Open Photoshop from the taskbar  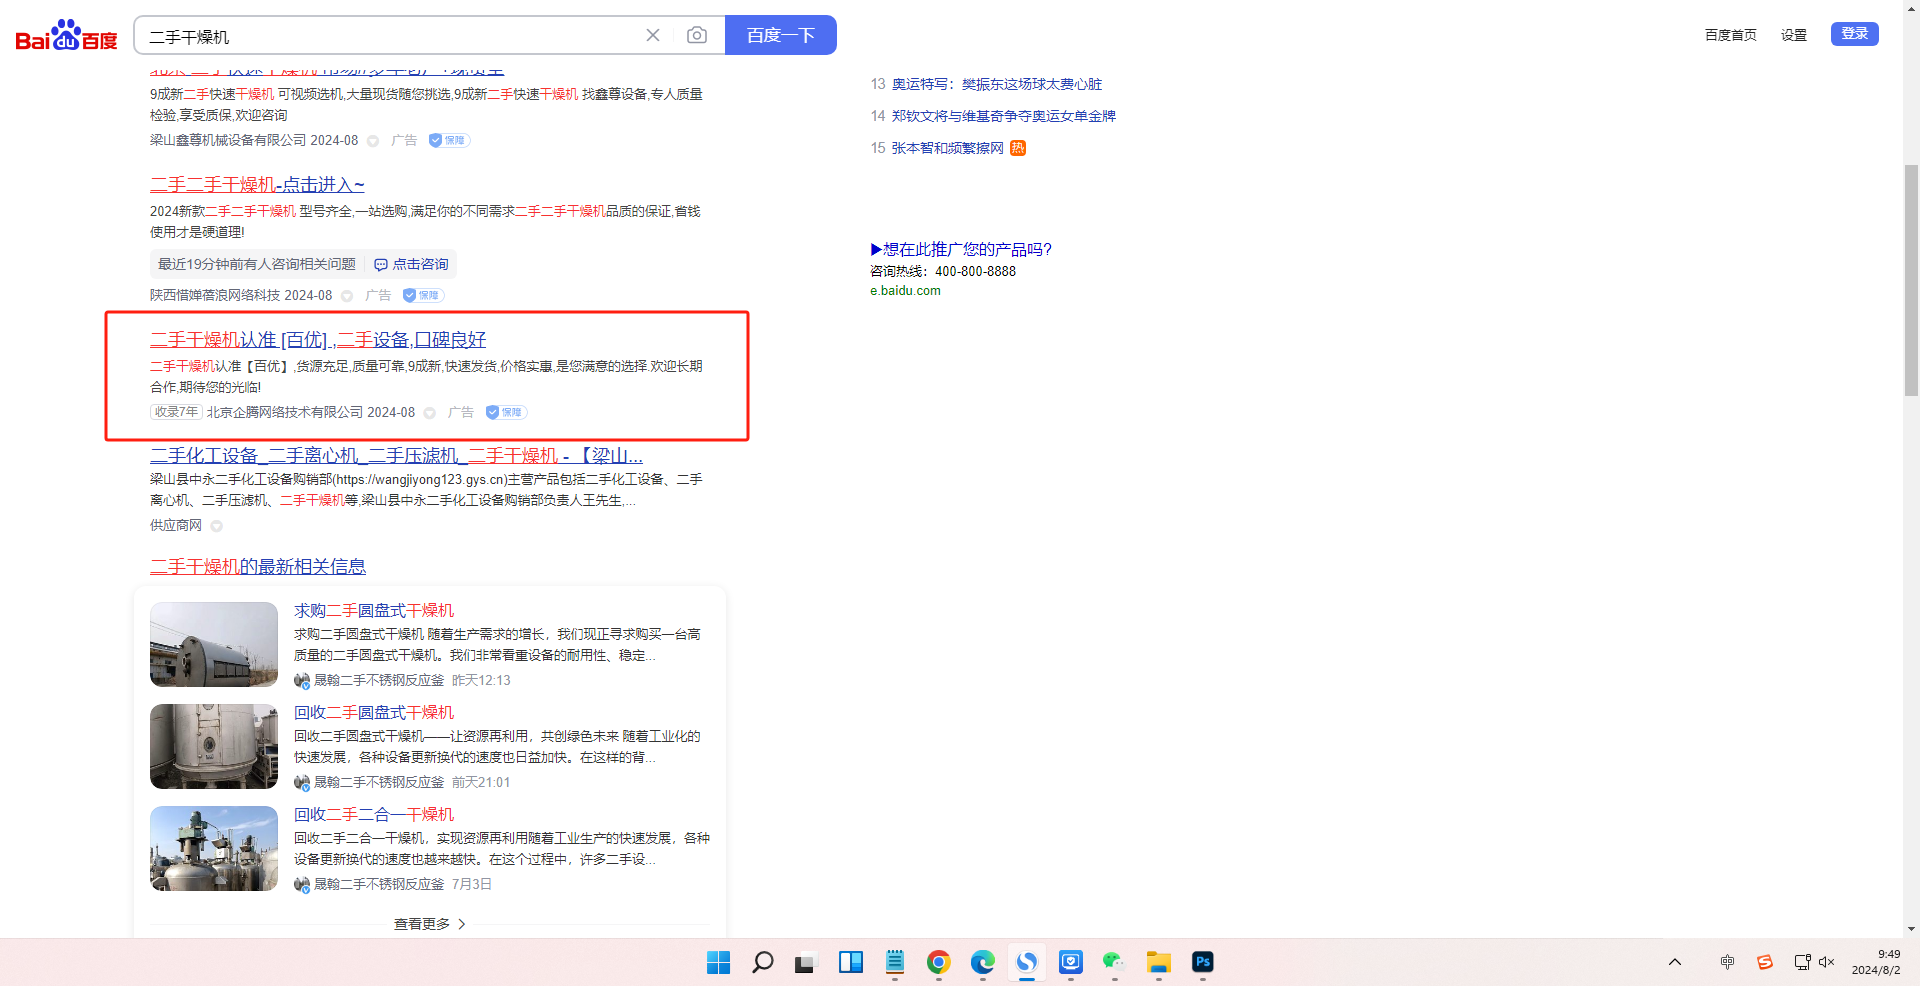pos(1202,962)
